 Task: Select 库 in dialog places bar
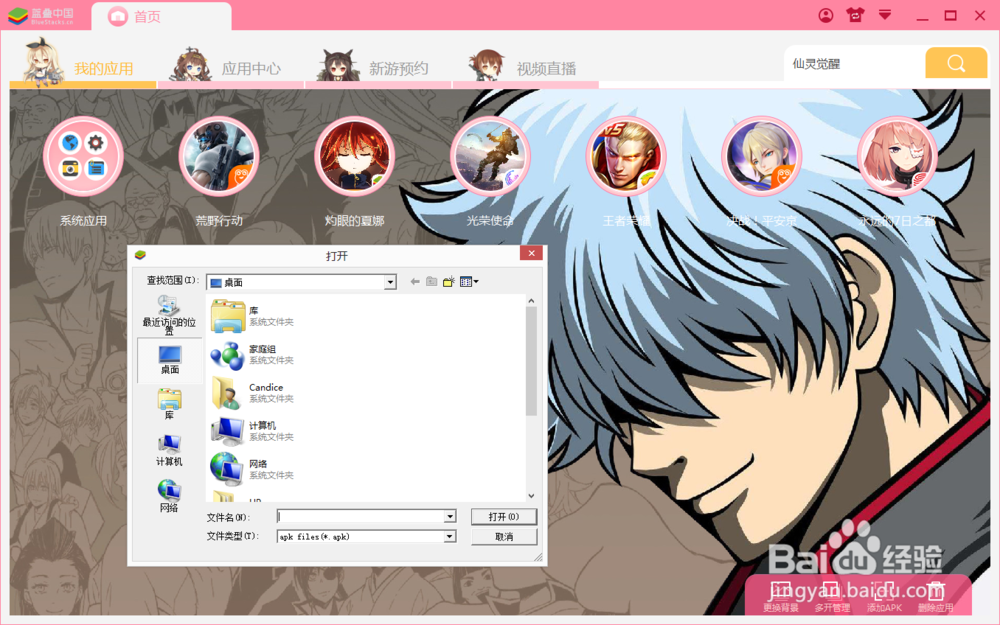pos(169,404)
